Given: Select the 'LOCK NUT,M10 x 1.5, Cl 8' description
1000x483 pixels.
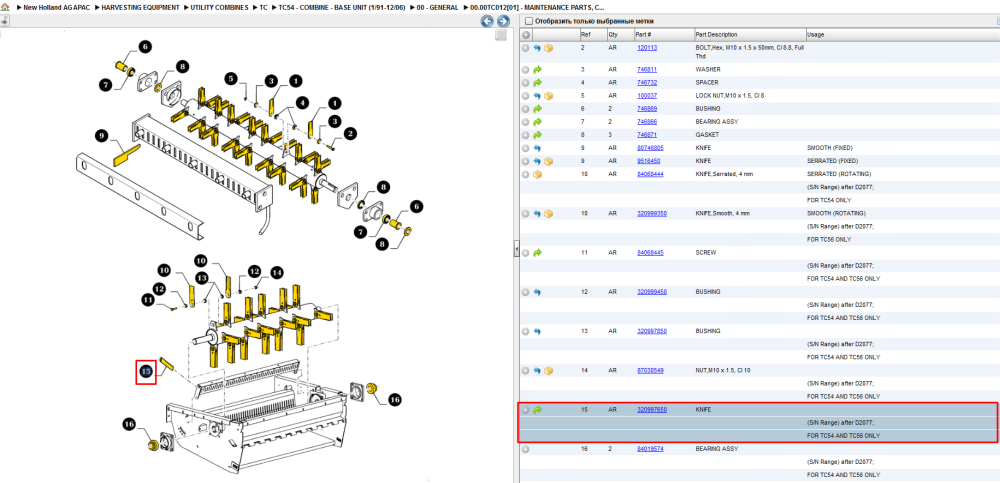Looking at the screenshot, I should (x=730, y=96).
